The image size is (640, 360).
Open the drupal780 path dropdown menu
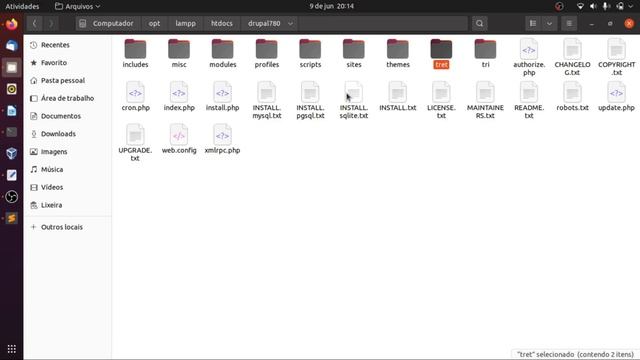(x=290, y=24)
